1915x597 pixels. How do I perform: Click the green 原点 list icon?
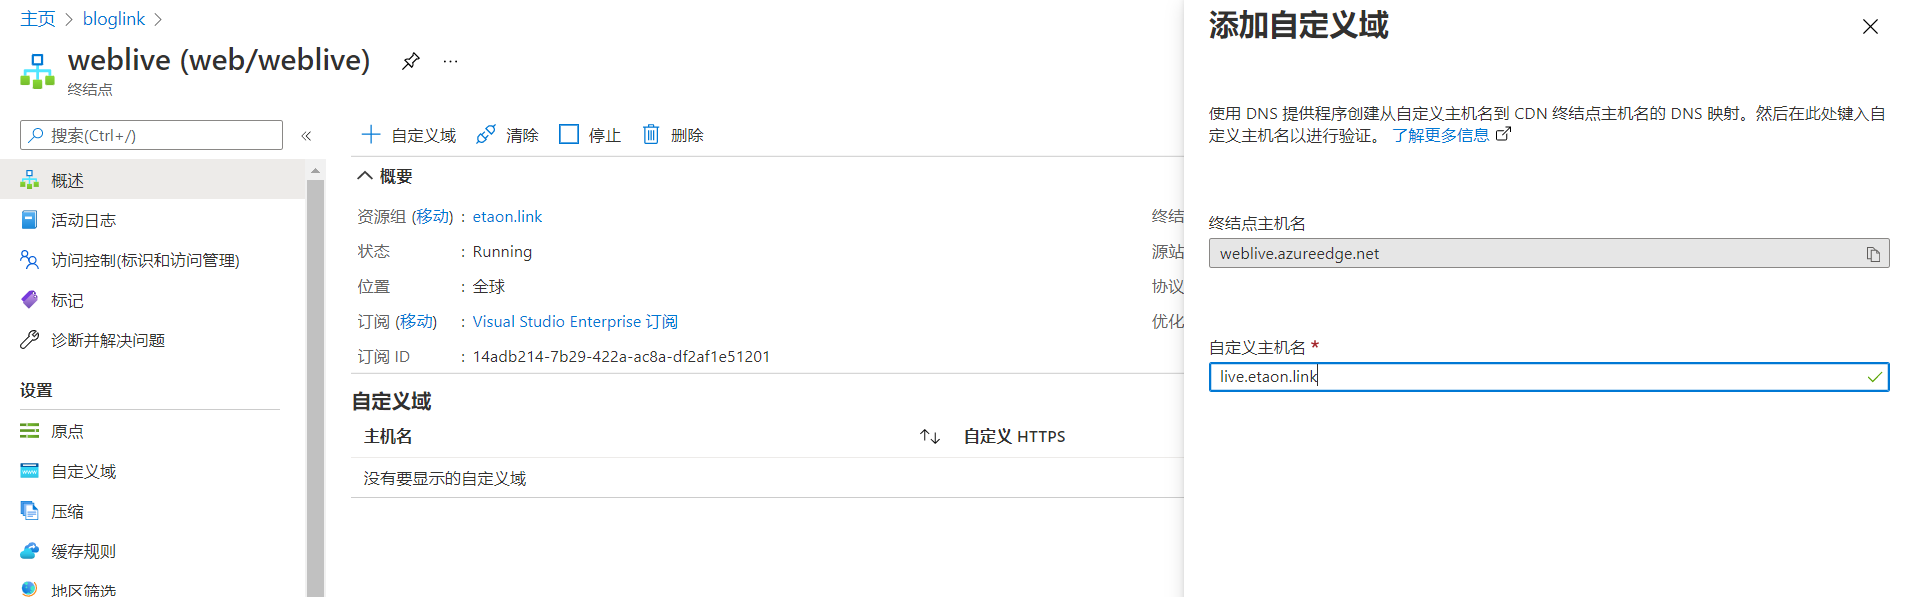(x=30, y=431)
